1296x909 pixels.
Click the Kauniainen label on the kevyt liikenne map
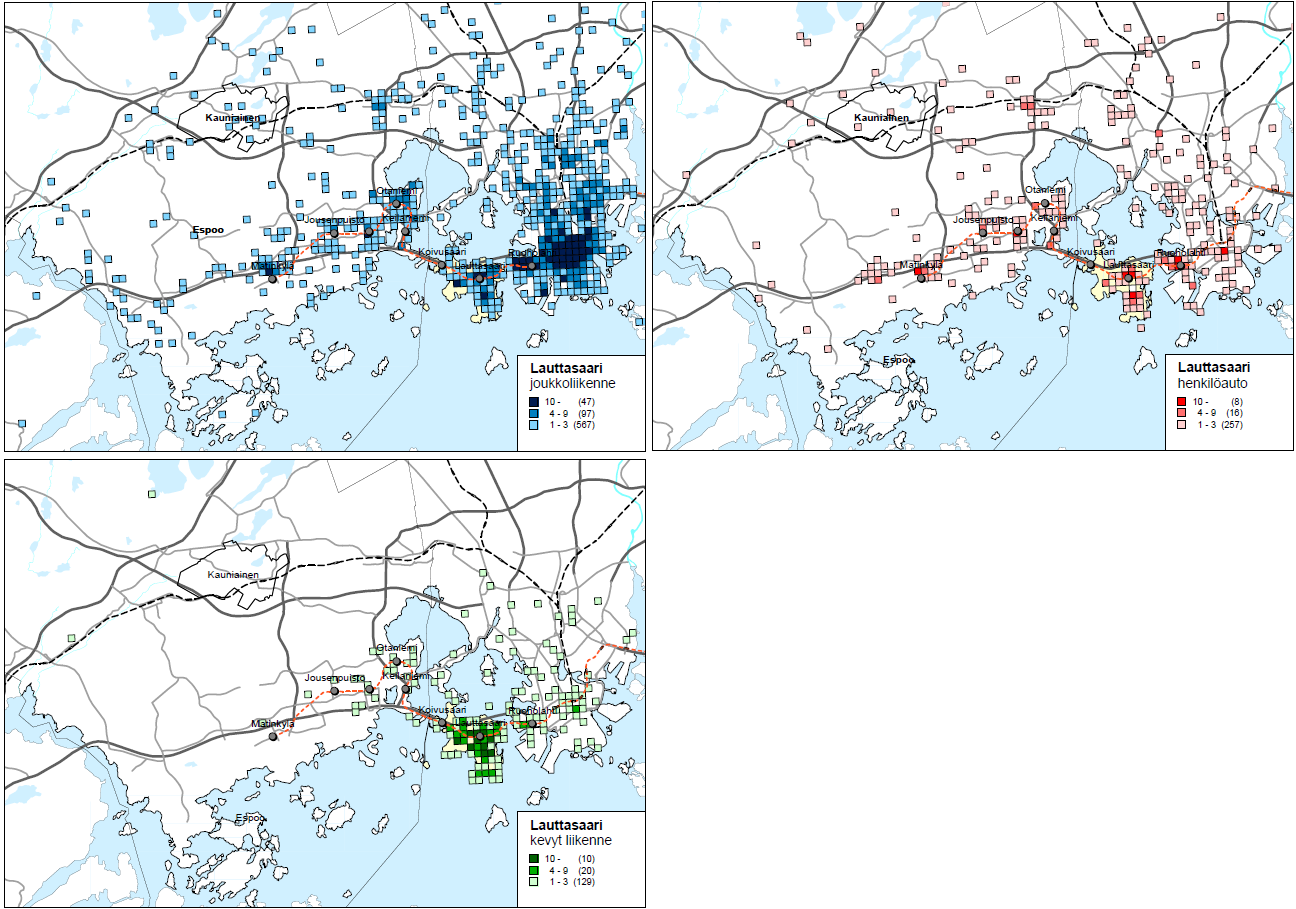pyautogui.click(x=233, y=575)
